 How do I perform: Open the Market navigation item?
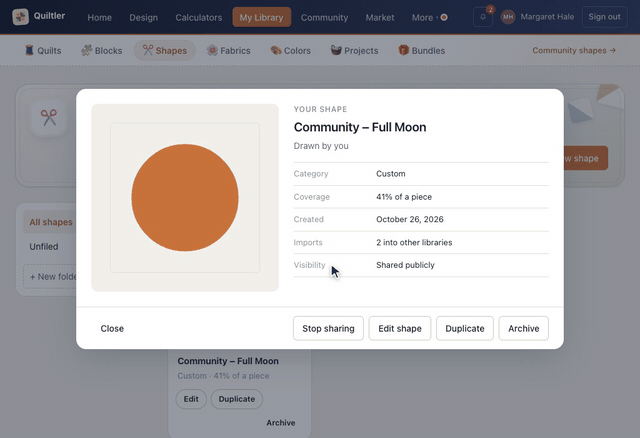380,18
